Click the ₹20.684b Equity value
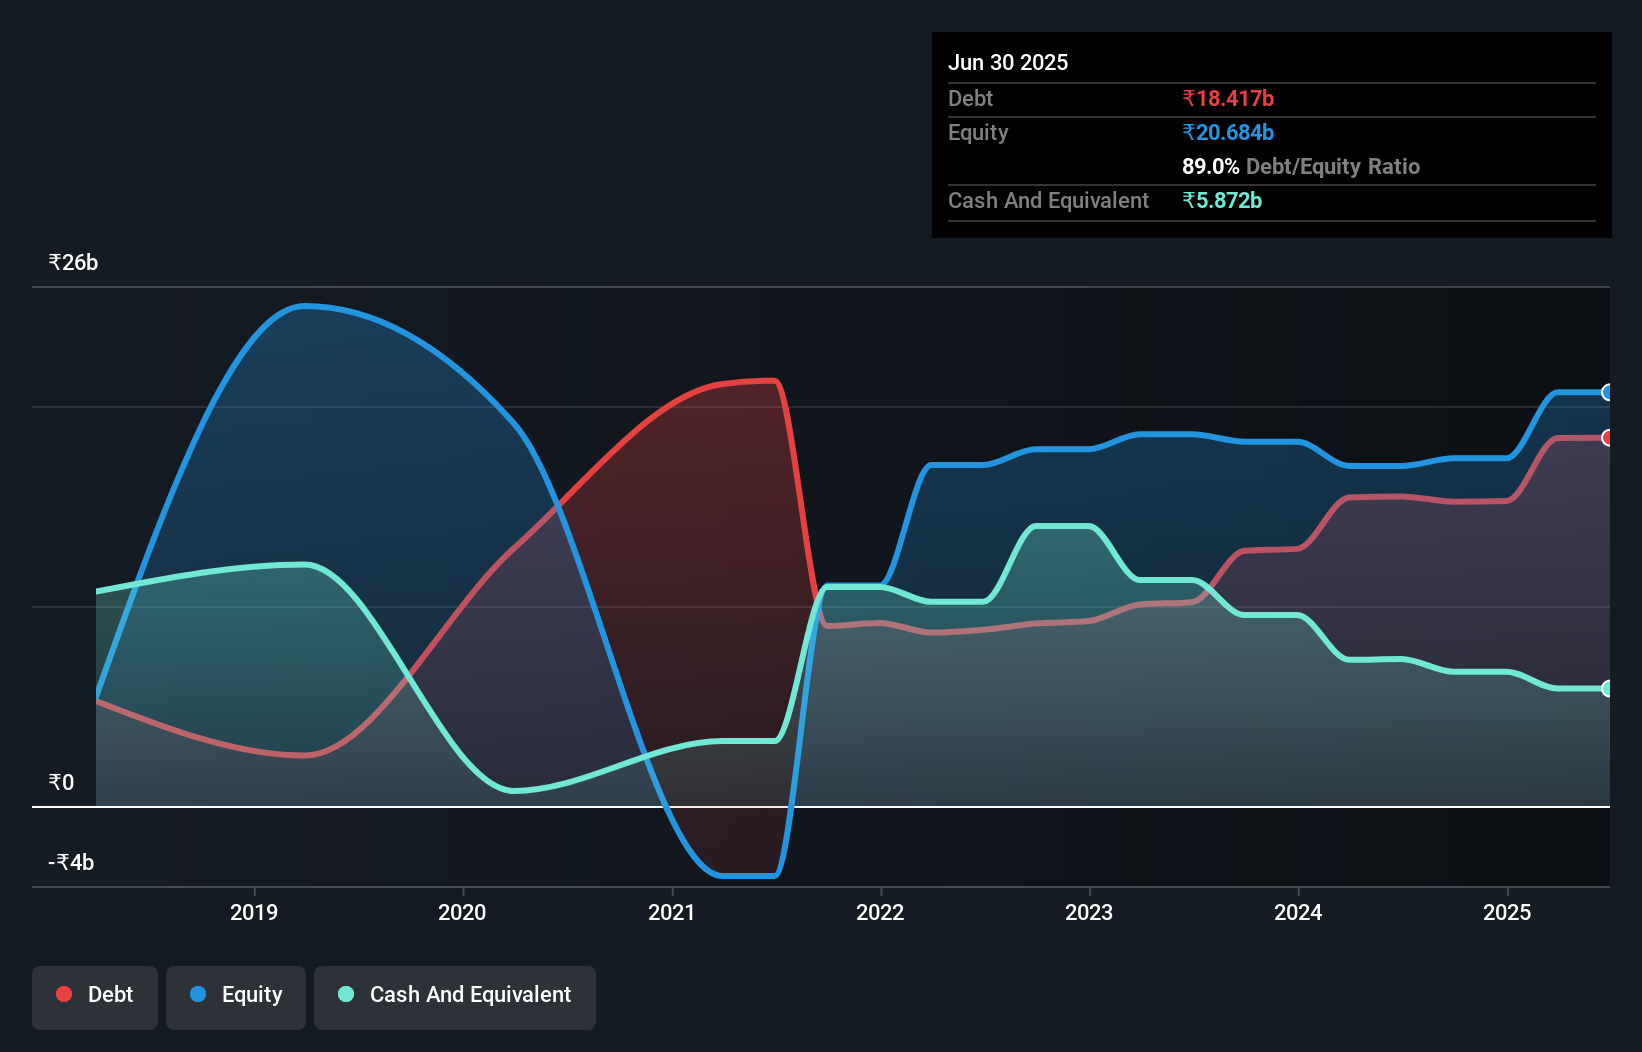 (1228, 132)
